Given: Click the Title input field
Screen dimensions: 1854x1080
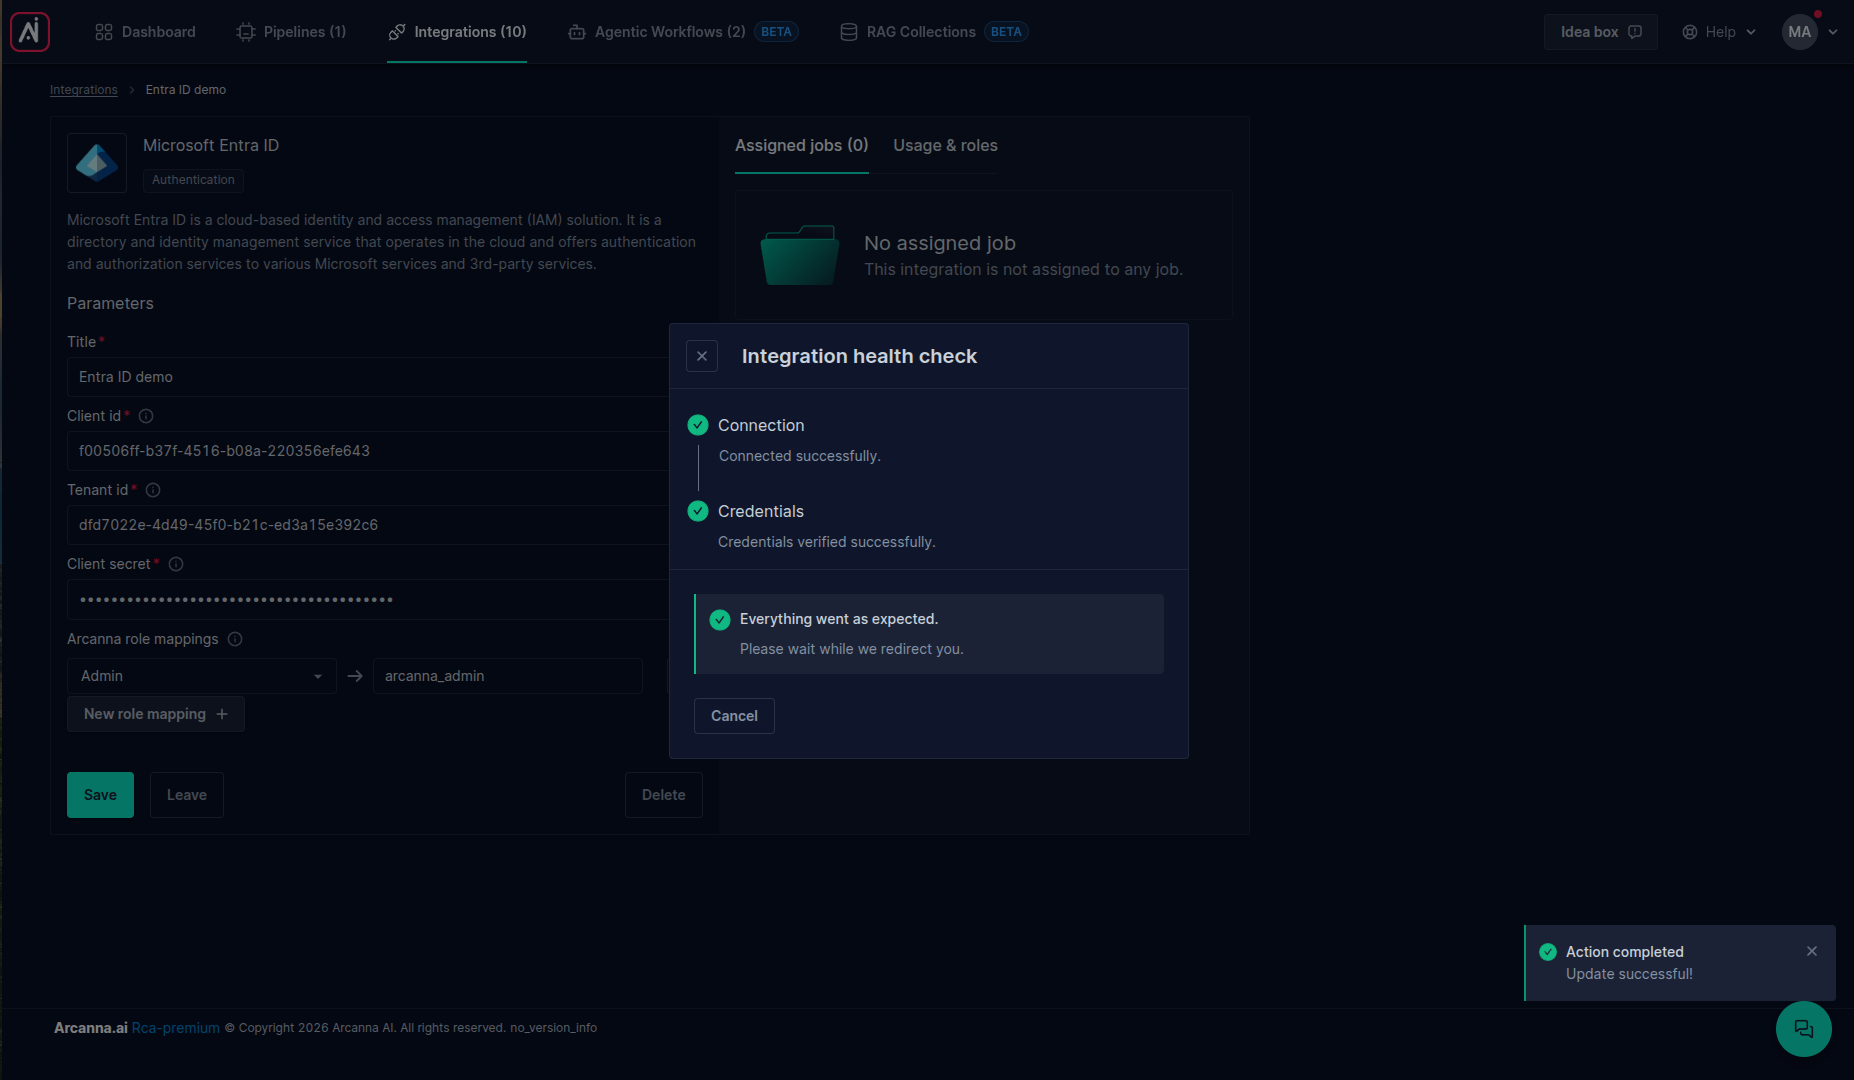Looking at the screenshot, I should click(x=368, y=377).
